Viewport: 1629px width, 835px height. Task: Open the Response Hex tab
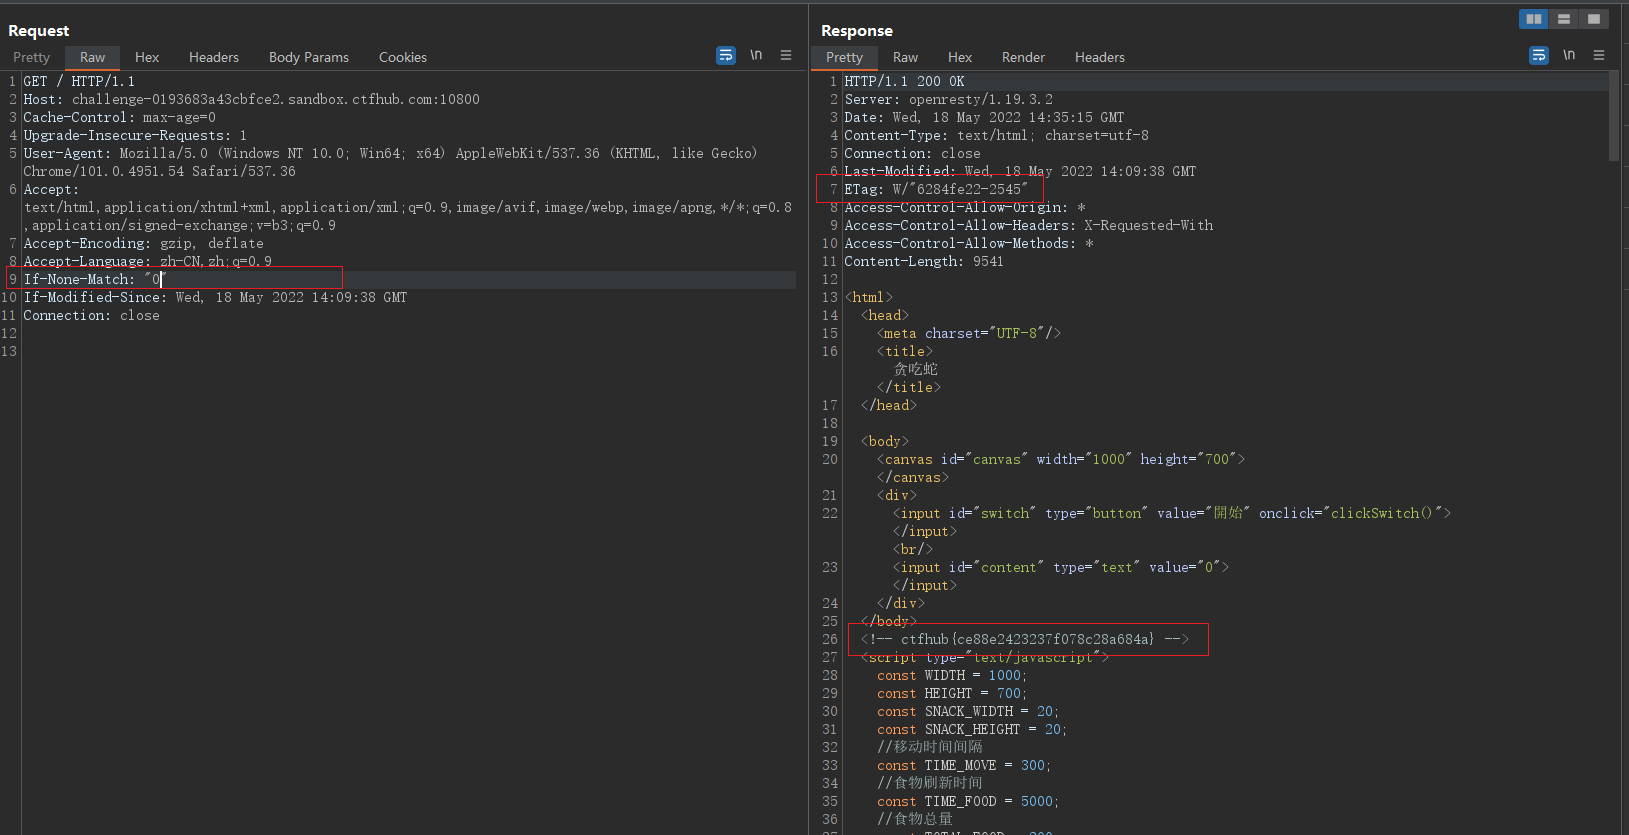pyautogui.click(x=960, y=58)
